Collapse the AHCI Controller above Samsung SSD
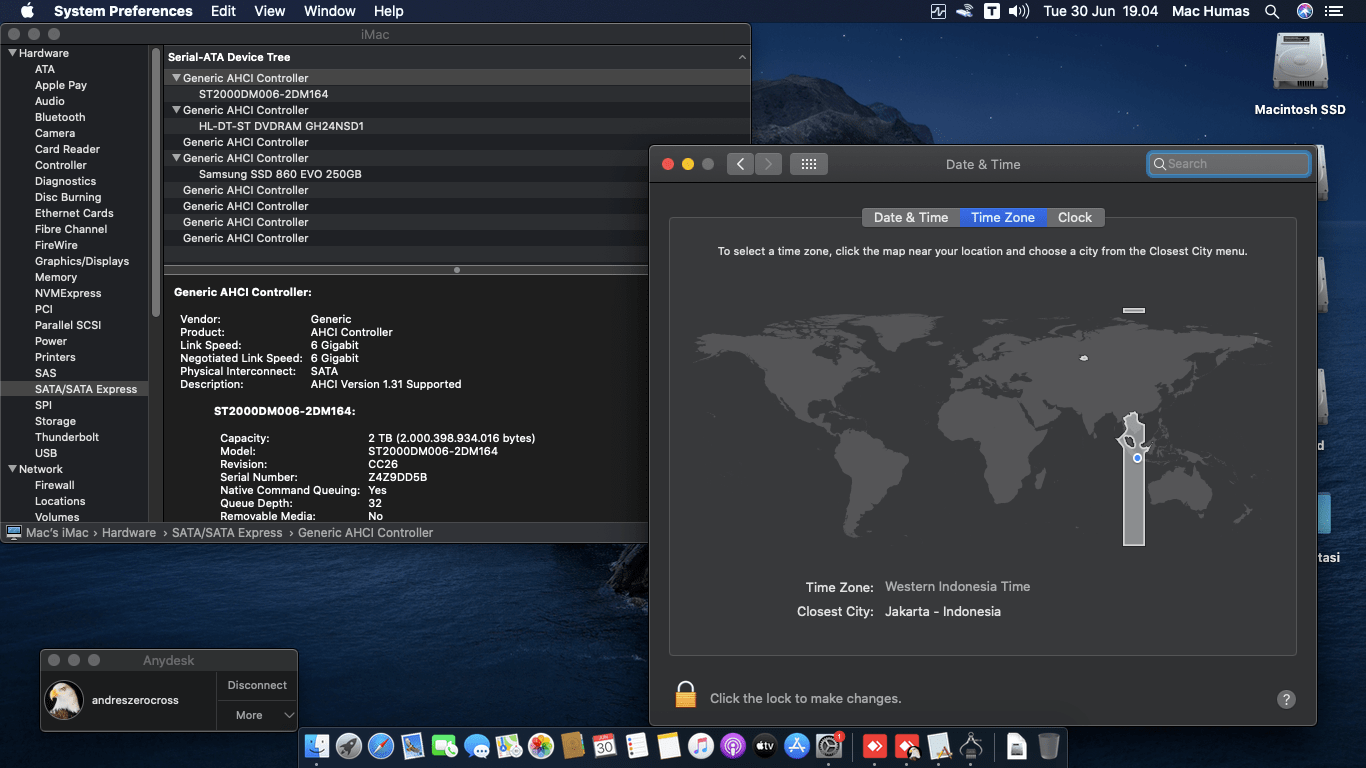This screenshot has width=1366, height=768. pos(176,158)
